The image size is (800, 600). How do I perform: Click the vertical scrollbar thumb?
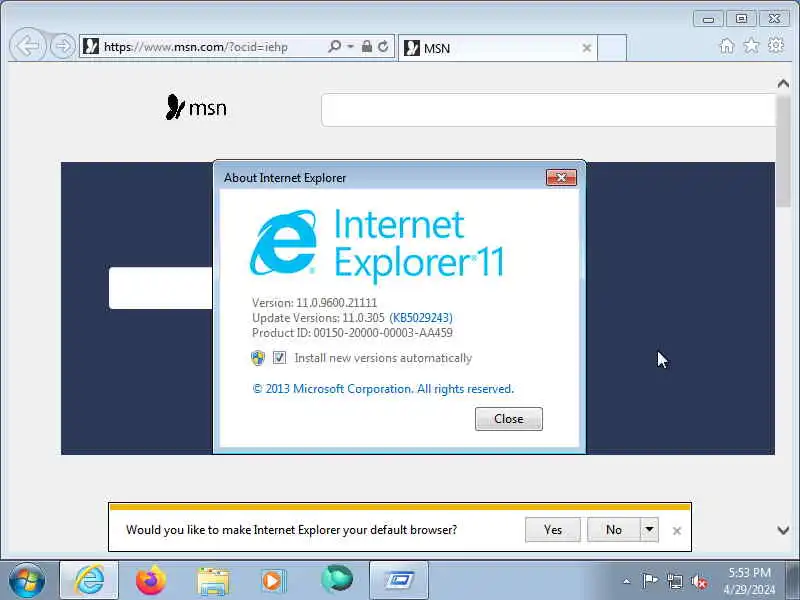pyautogui.click(x=783, y=151)
